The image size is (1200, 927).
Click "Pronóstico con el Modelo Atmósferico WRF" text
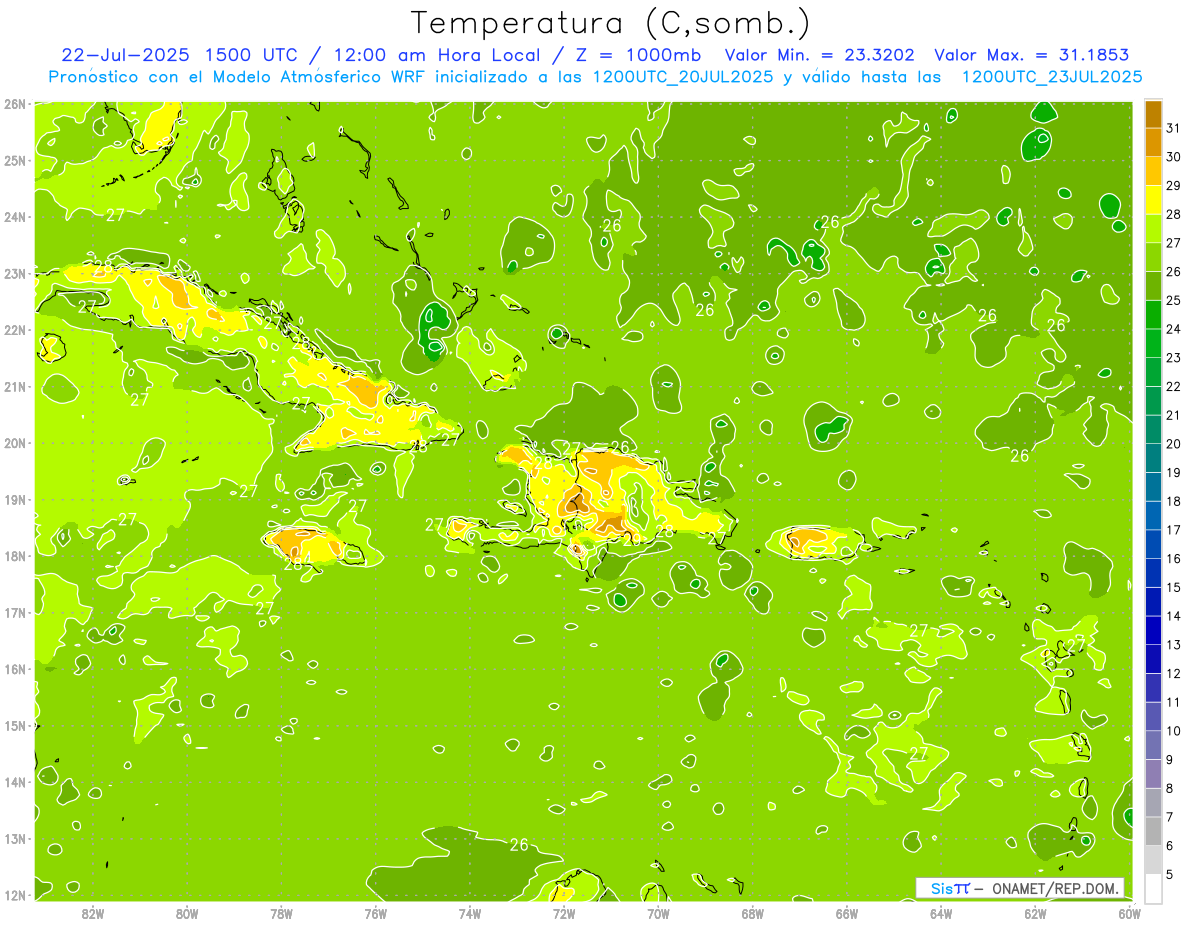click(238, 77)
